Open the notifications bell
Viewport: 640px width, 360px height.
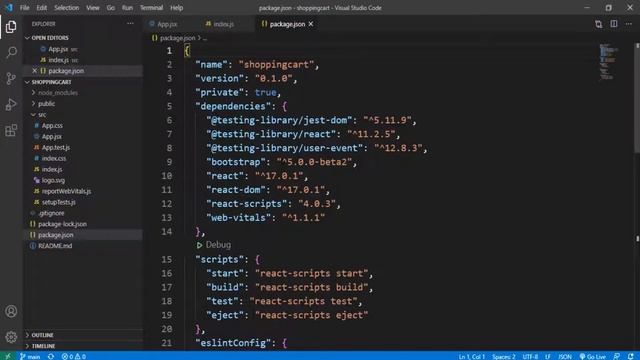[631, 356]
